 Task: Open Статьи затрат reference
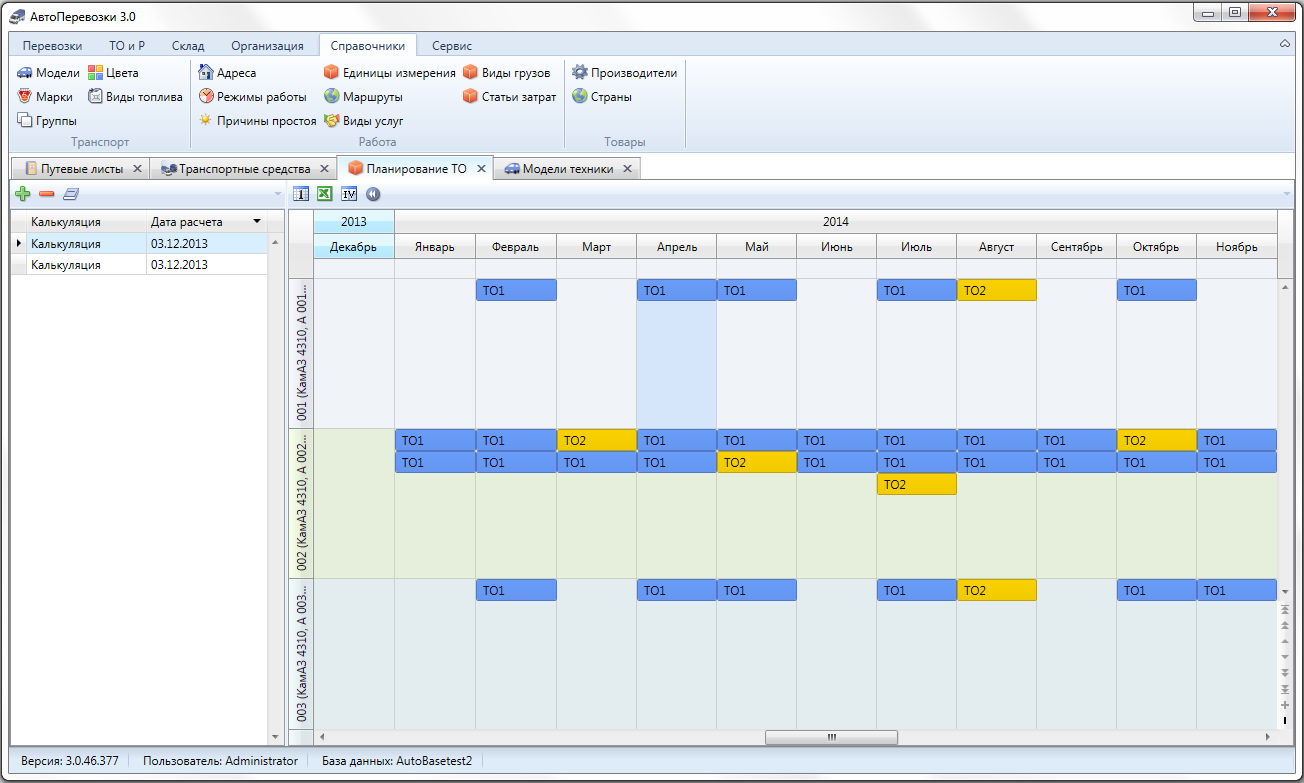510,97
